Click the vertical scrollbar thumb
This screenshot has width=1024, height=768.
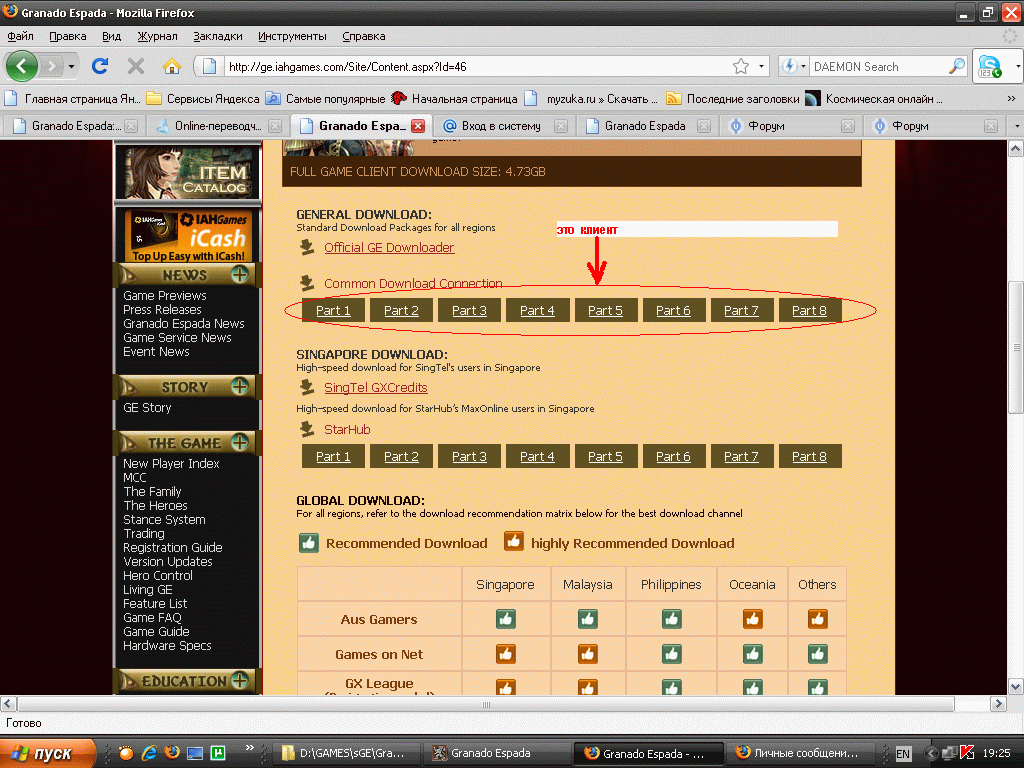[x=1016, y=347]
